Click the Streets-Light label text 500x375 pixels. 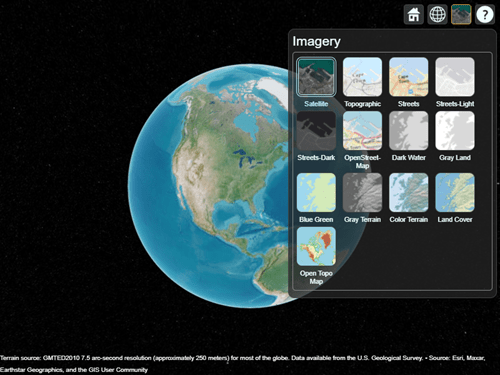(x=455, y=104)
